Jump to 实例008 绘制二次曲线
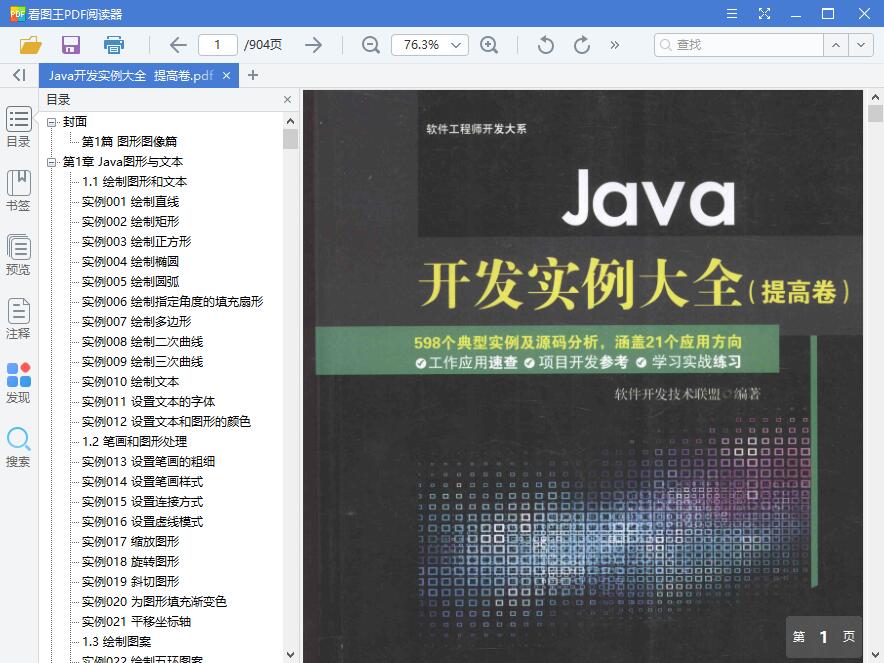 click(143, 342)
